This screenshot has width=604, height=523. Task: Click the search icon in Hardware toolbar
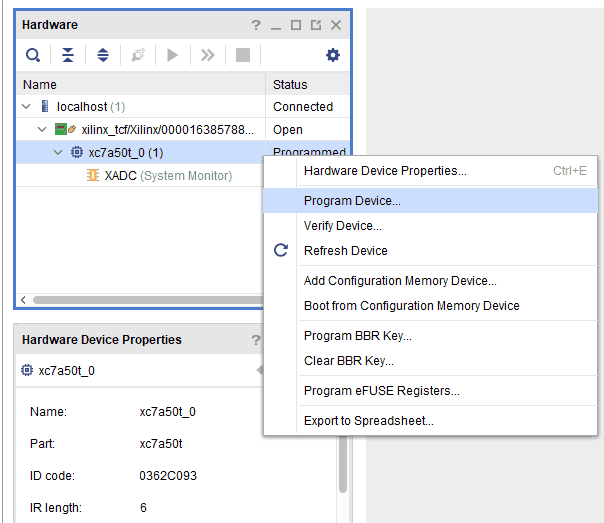click(33, 55)
